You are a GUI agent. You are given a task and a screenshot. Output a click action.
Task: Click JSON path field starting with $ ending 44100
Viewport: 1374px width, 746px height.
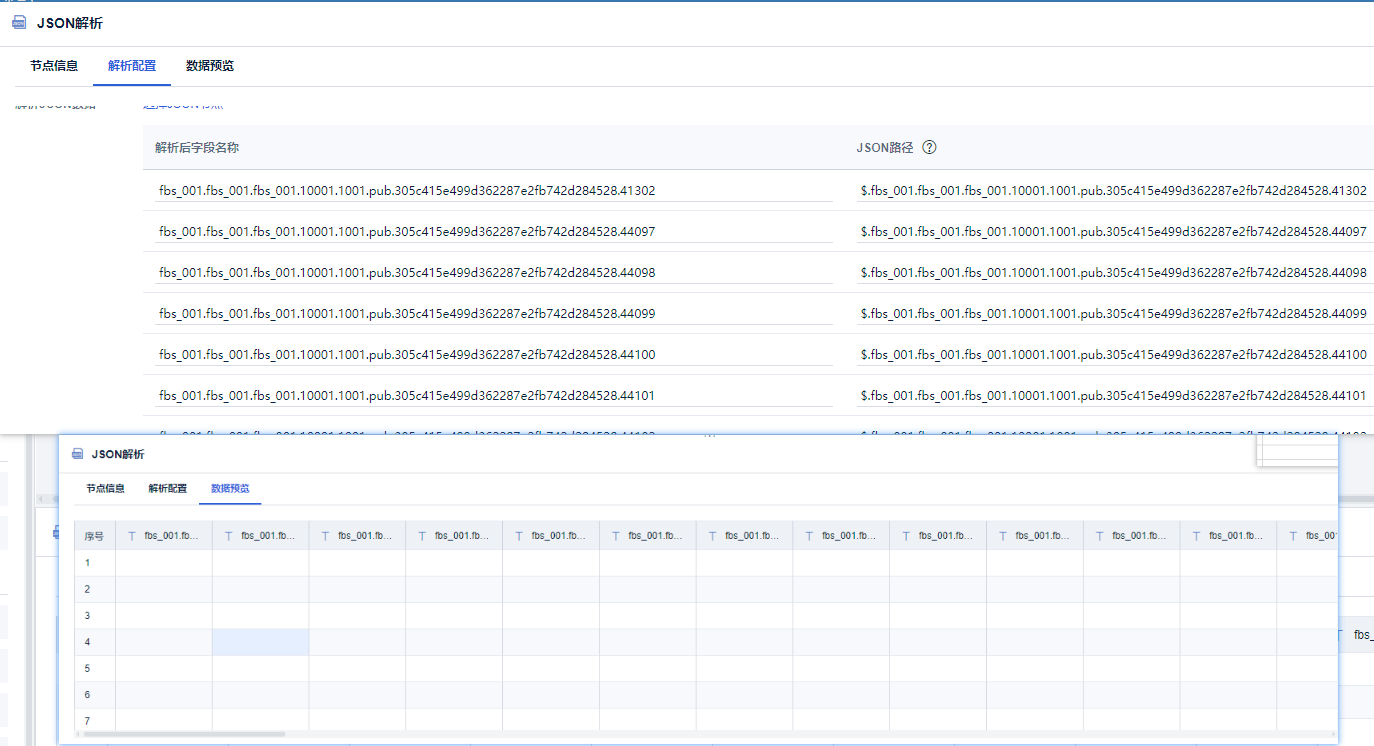tap(1115, 354)
